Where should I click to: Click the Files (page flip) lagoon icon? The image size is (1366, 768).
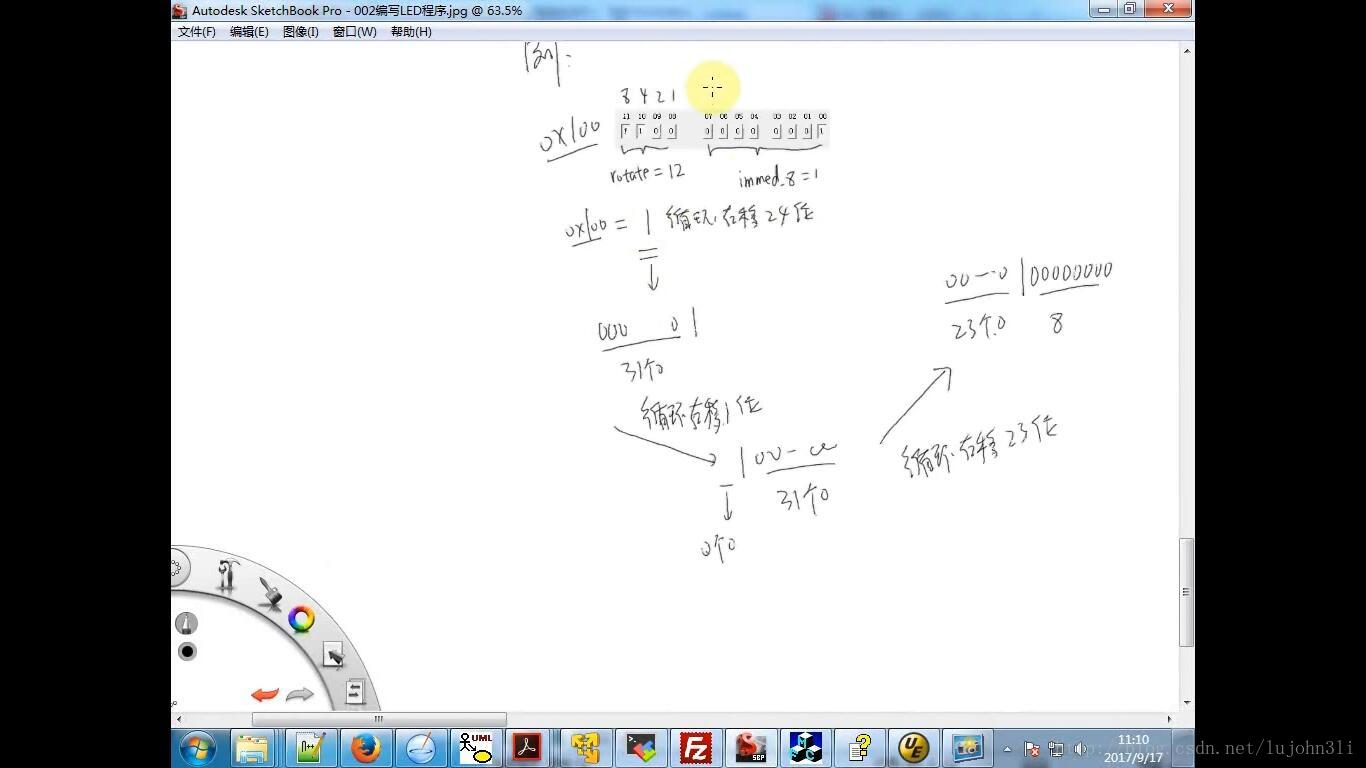(x=354, y=691)
